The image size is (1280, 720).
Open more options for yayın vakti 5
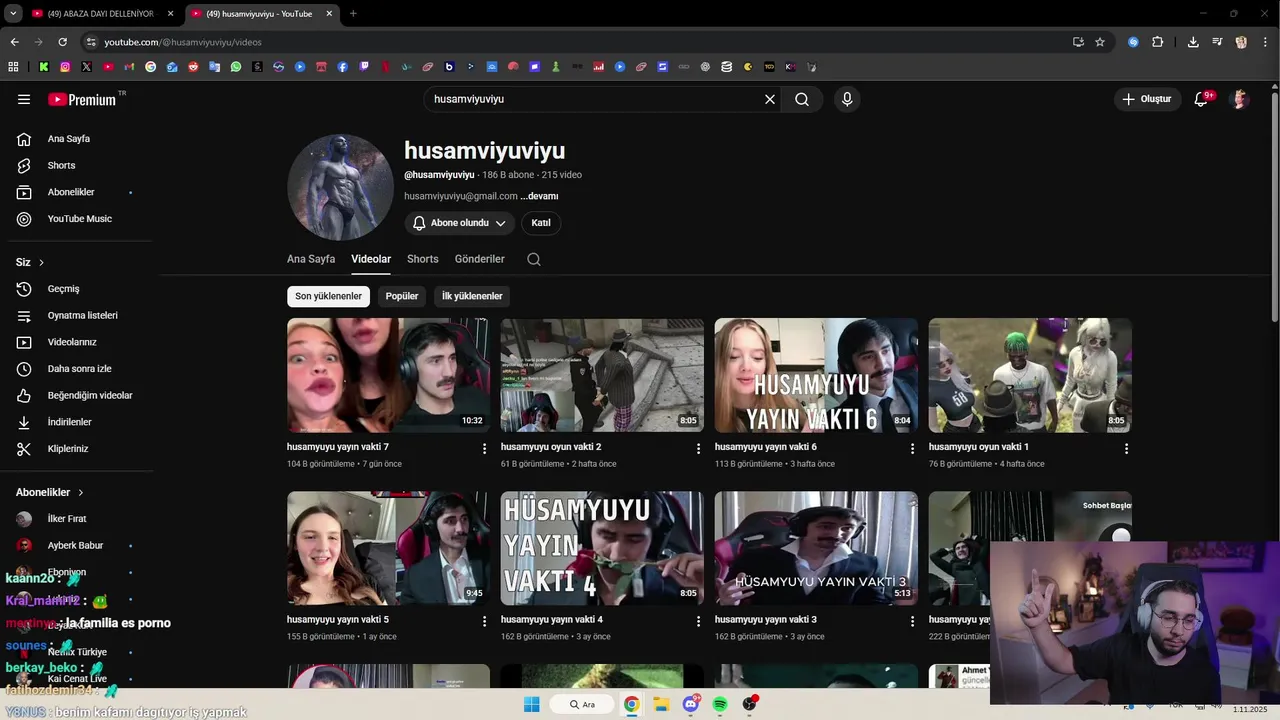click(484, 621)
